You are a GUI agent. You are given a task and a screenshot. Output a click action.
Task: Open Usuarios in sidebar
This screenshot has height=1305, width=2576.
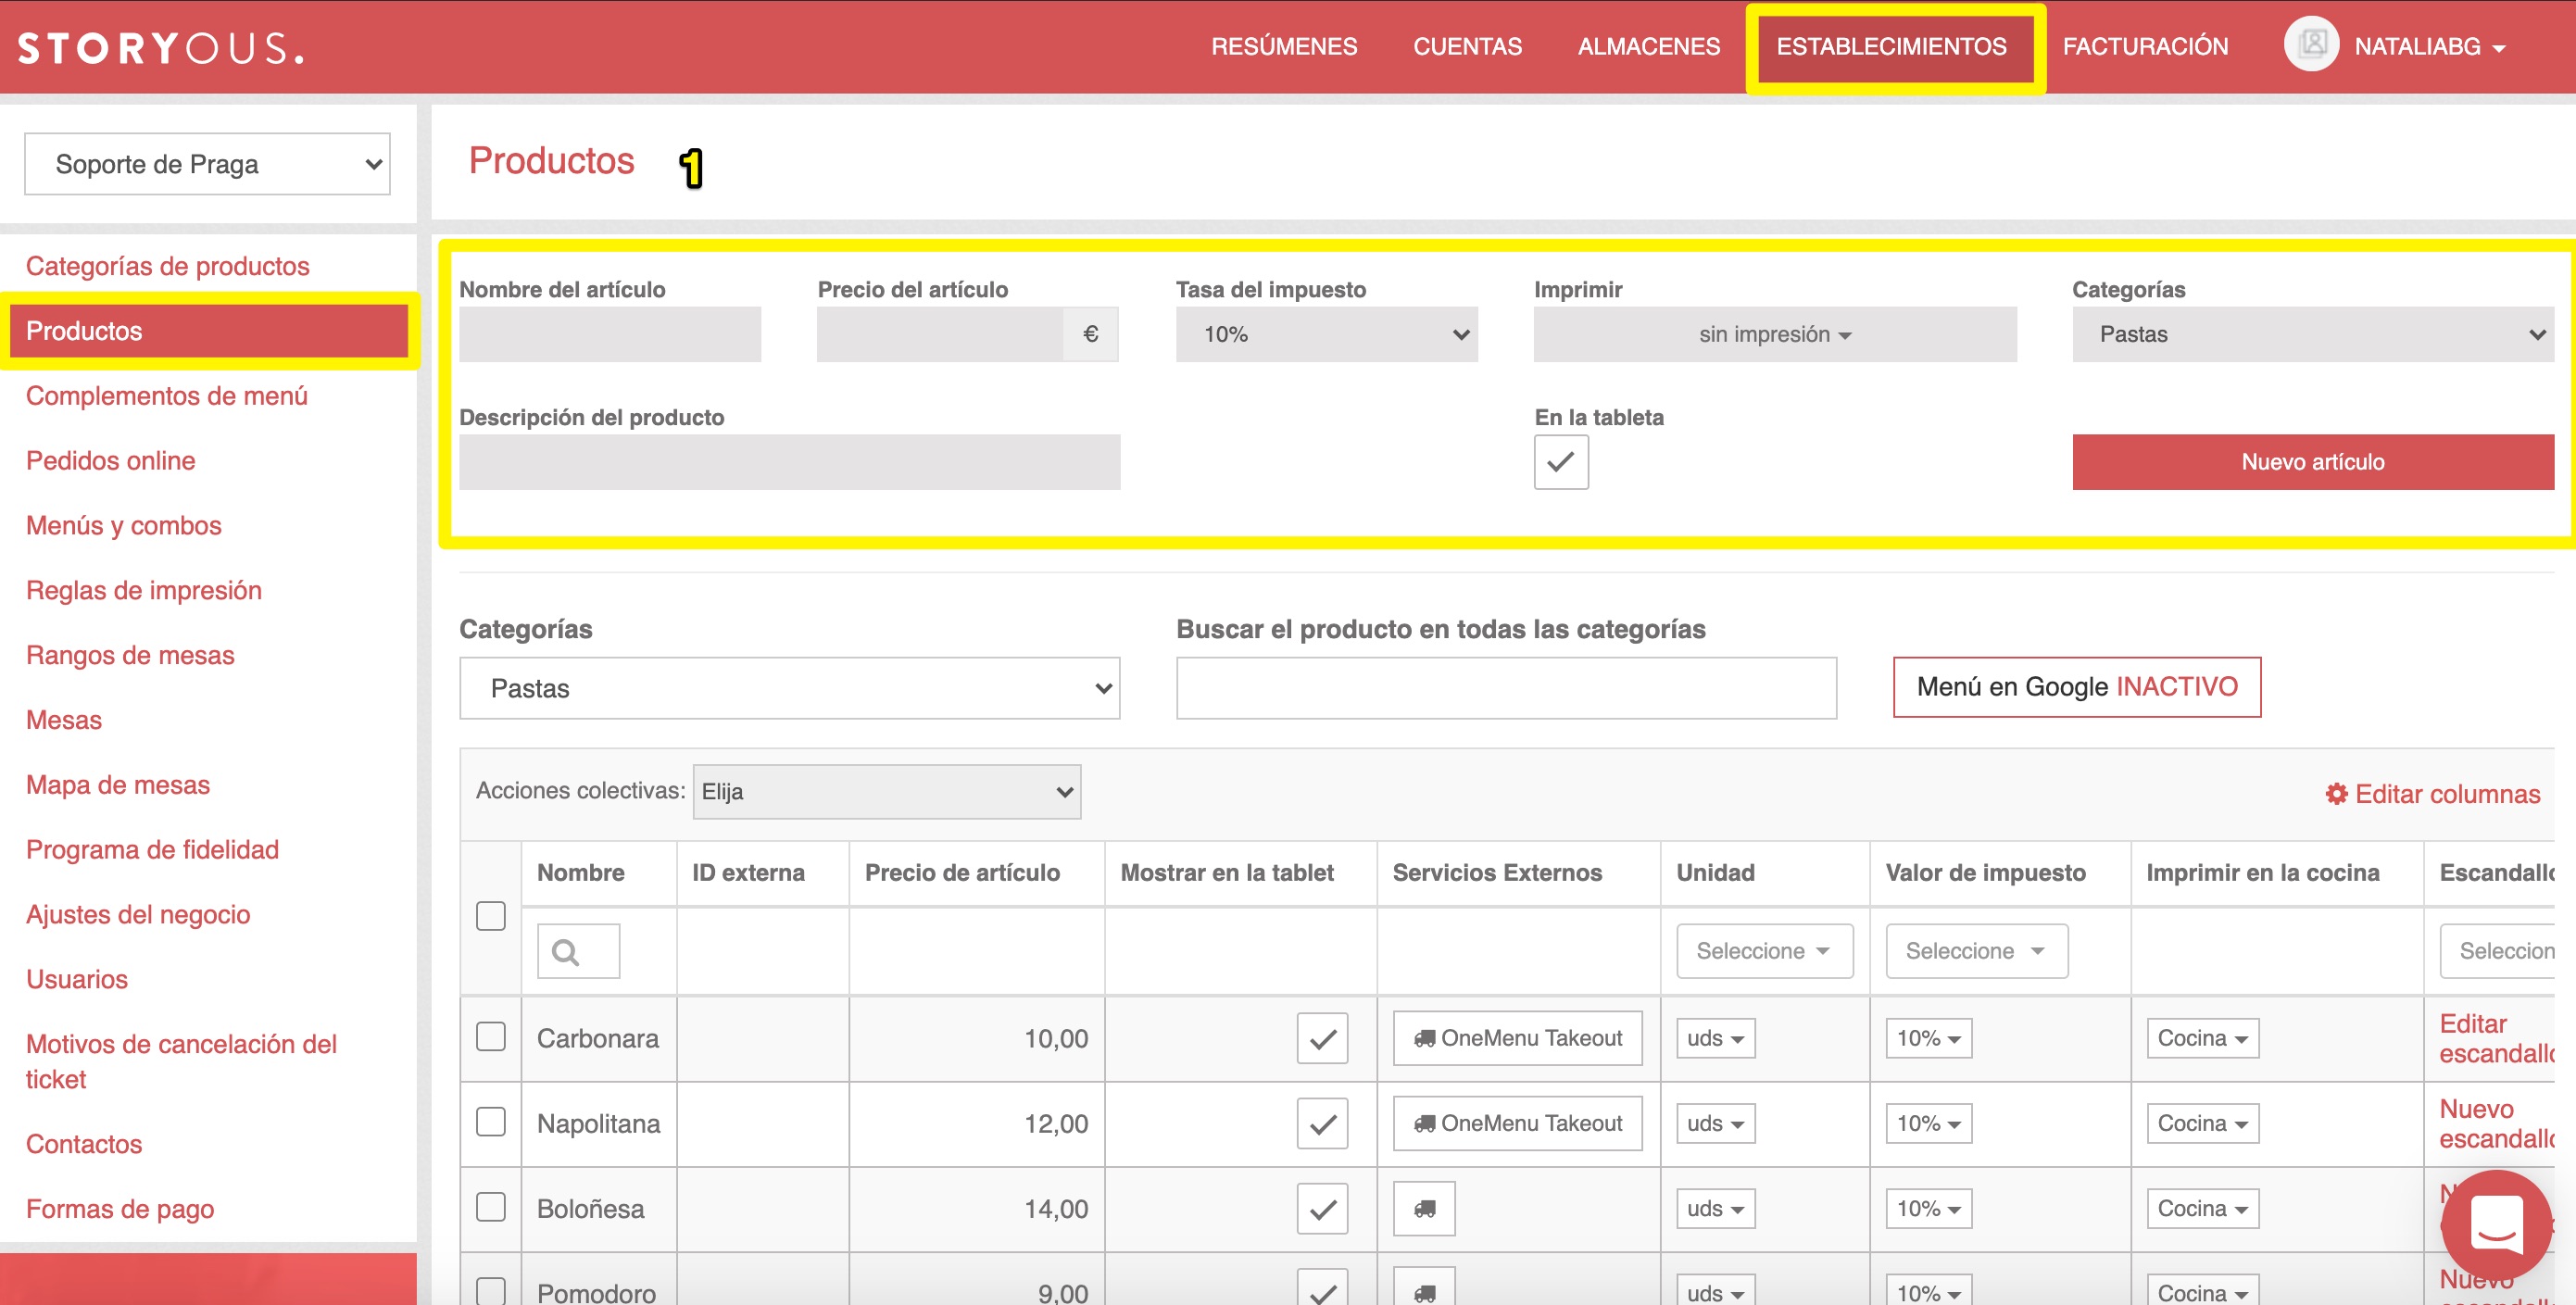click(77, 980)
